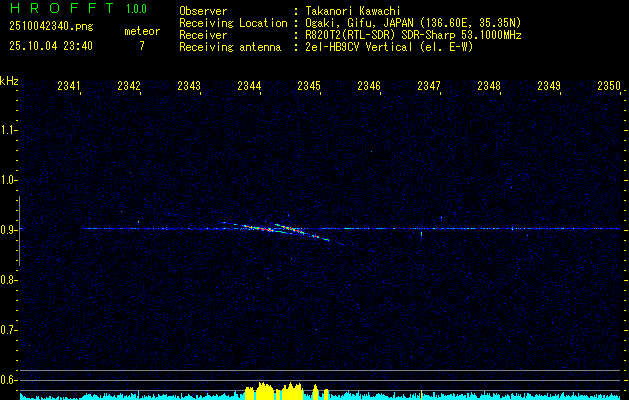Screen dimensions: 629x400
Task: Click the 0.9 frequency axis label
Action: tap(9, 230)
